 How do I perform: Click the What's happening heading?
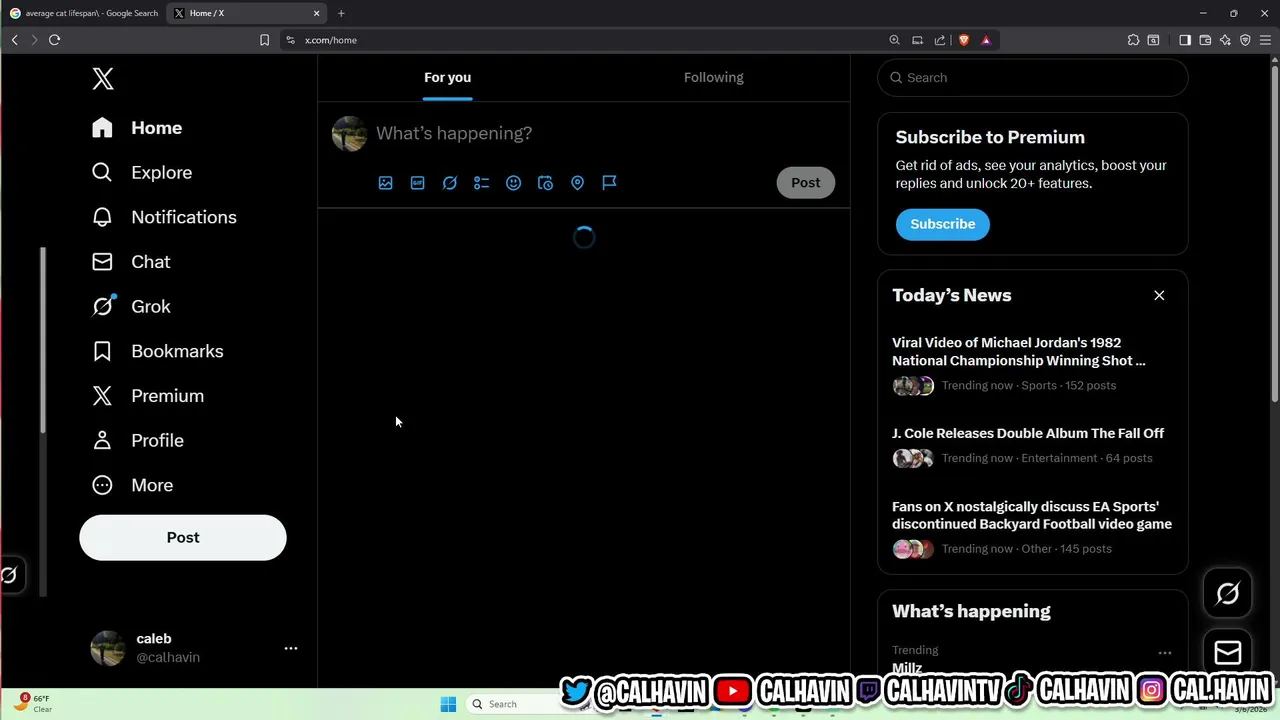click(971, 611)
